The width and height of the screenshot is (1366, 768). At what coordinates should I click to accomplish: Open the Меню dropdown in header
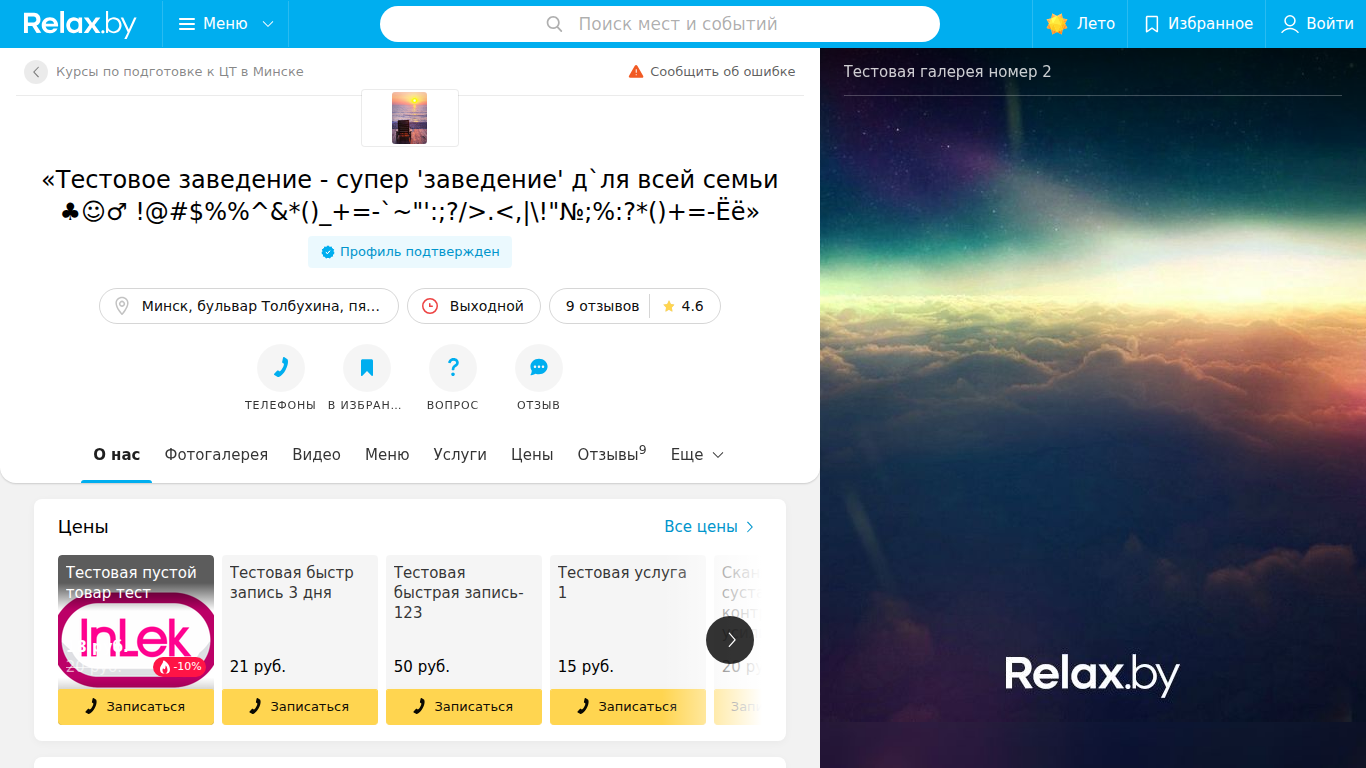[x=225, y=24]
